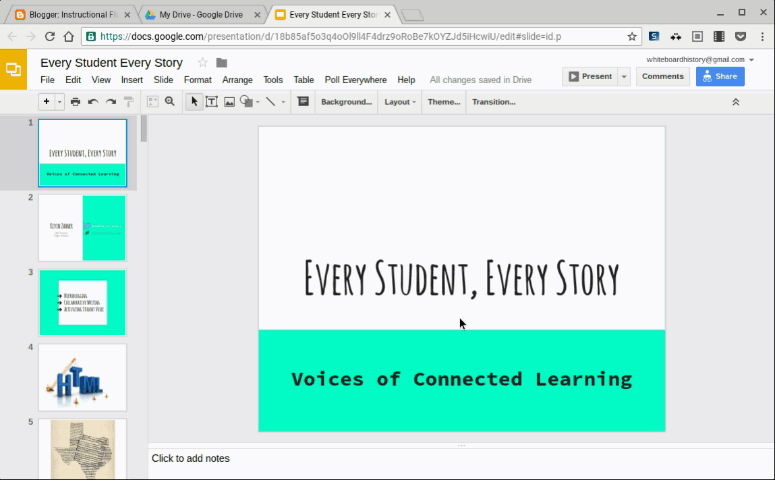Screen dimensions: 775x480
Task: Click the new slide plus button
Action: point(46,102)
